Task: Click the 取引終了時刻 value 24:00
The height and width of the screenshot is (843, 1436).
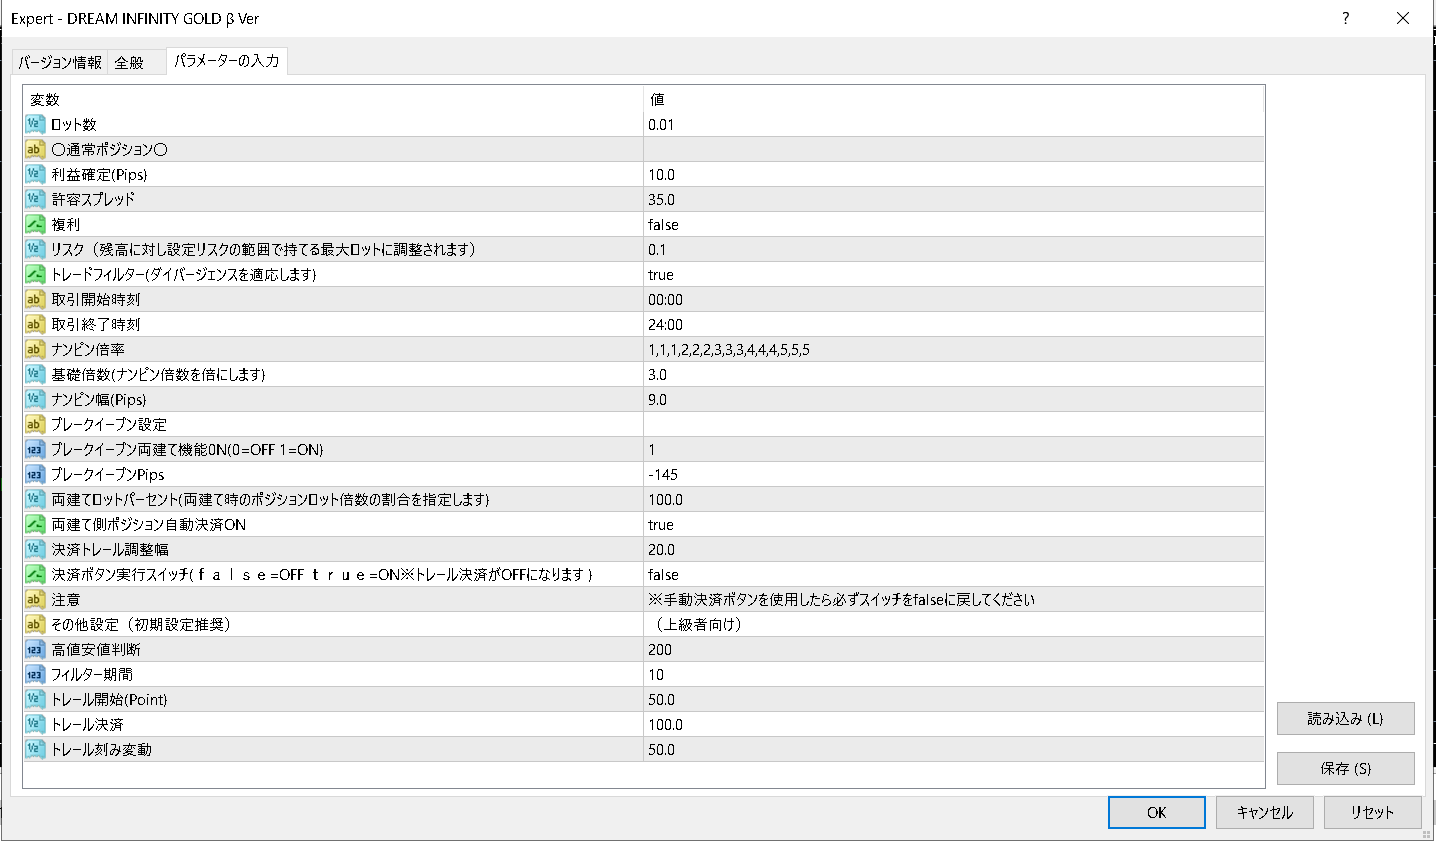Action: pyautogui.click(x=665, y=324)
